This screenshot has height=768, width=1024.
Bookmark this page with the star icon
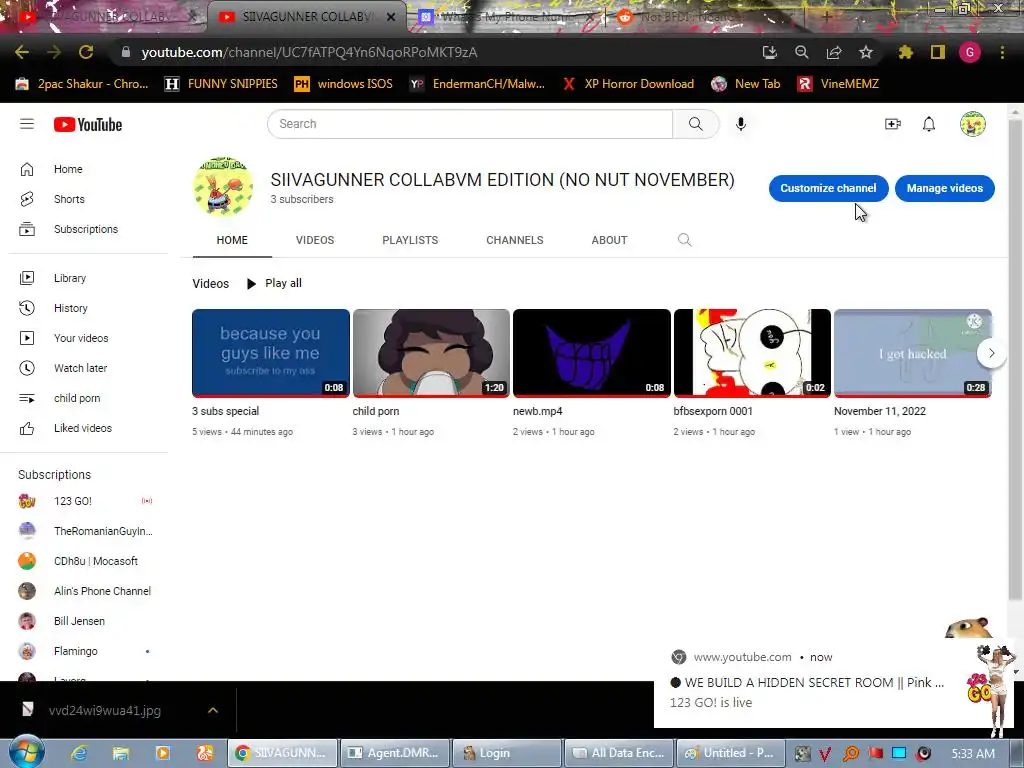(x=866, y=52)
